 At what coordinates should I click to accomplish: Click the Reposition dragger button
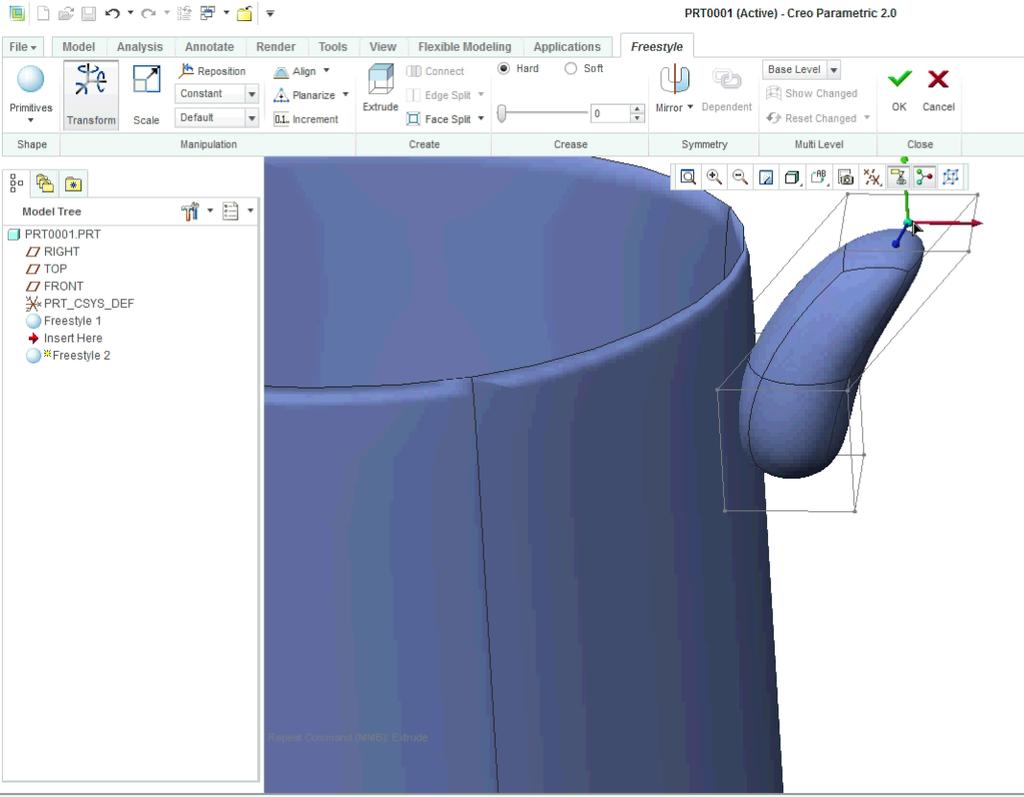point(212,71)
